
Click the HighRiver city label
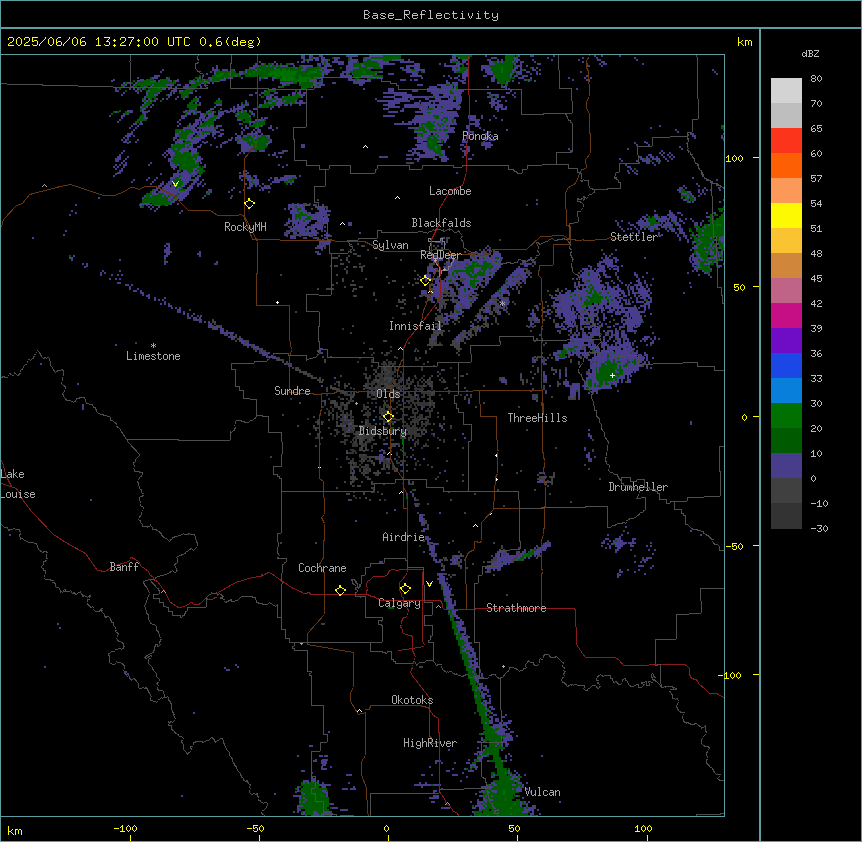click(x=430, y=743)
